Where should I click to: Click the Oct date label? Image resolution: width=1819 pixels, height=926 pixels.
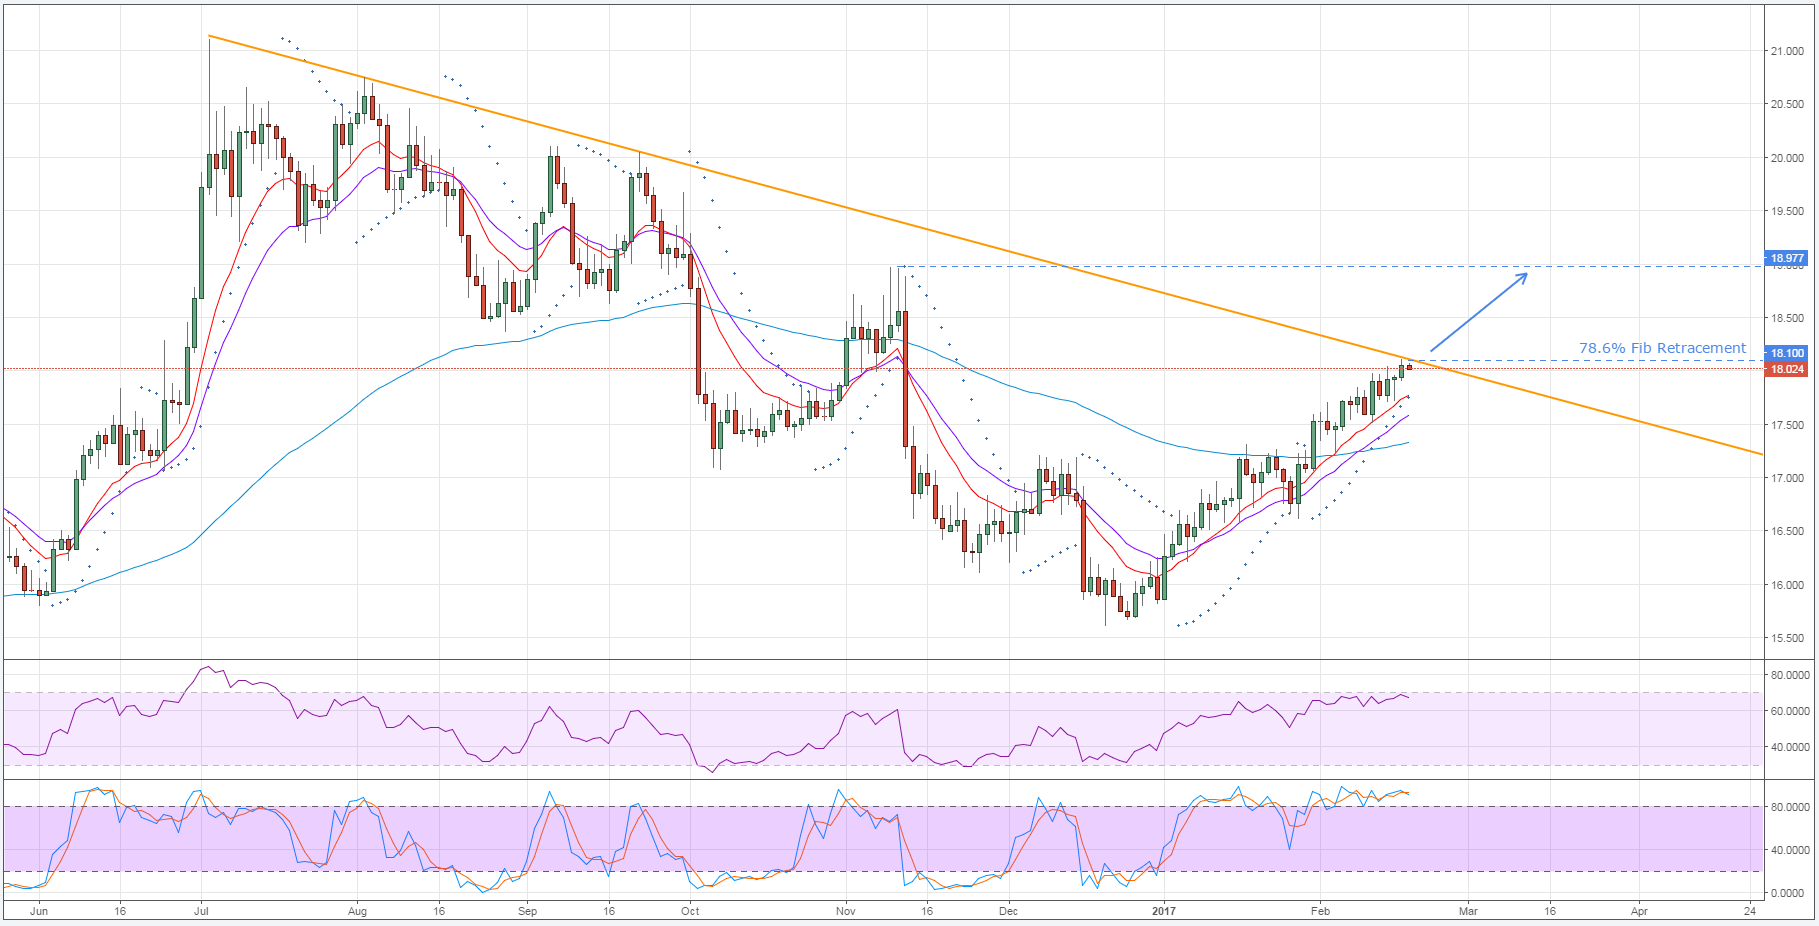click(x=689, y=911)
